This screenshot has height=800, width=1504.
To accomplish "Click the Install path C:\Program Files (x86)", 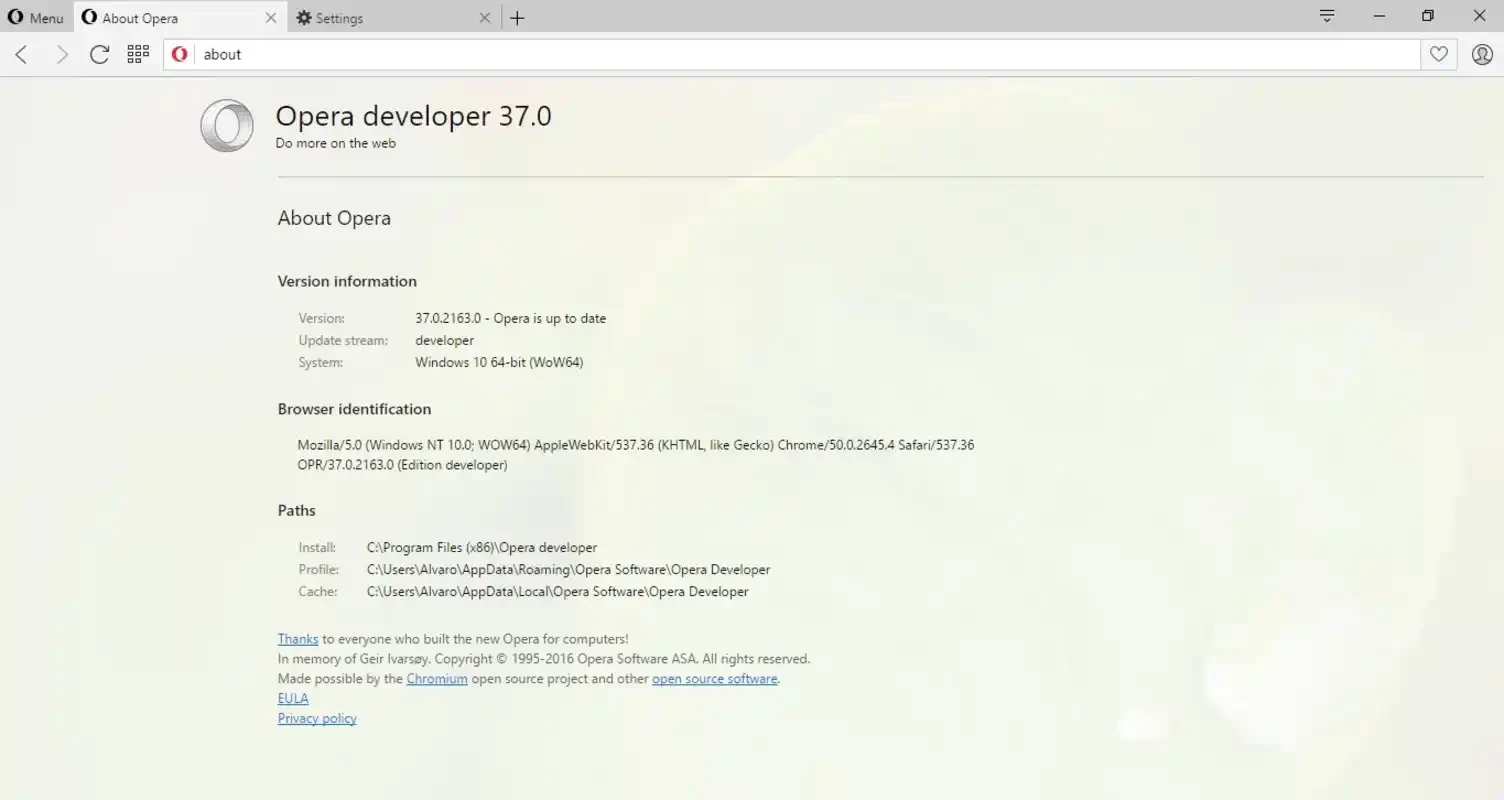I will [482, 548].
